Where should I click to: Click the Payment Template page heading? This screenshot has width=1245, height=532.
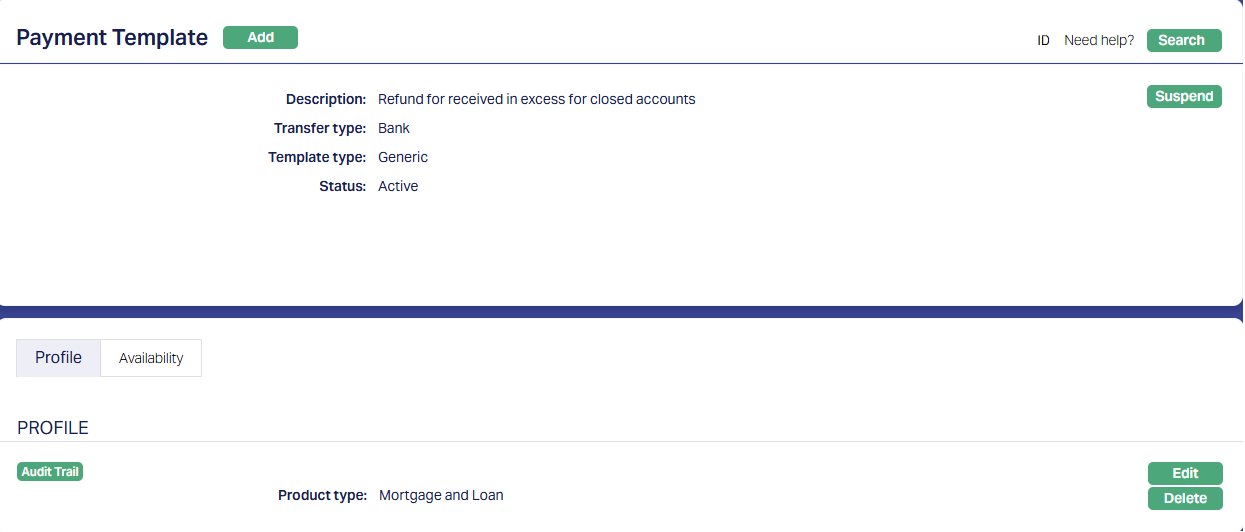click(x=112, y=38)
